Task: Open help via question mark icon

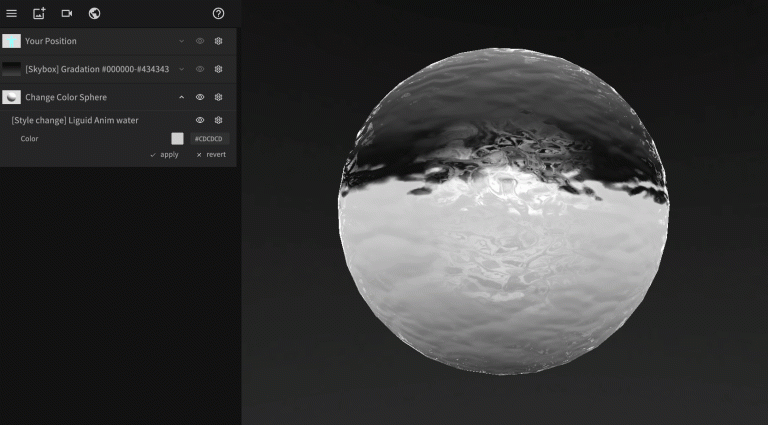Action: [218, 14]
